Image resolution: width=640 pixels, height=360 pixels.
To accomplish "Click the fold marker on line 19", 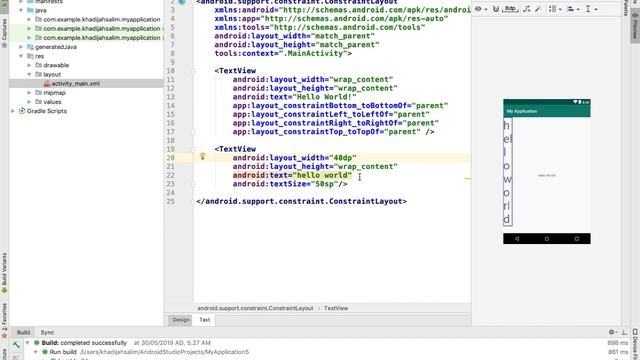I will (193, 149).
